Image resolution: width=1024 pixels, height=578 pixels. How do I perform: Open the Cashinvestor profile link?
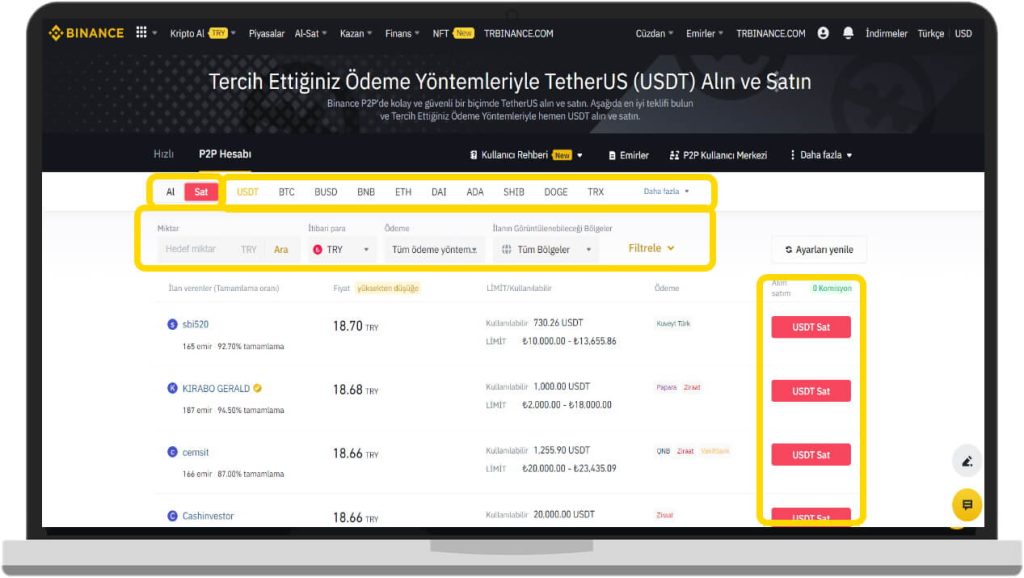[208, 516]
